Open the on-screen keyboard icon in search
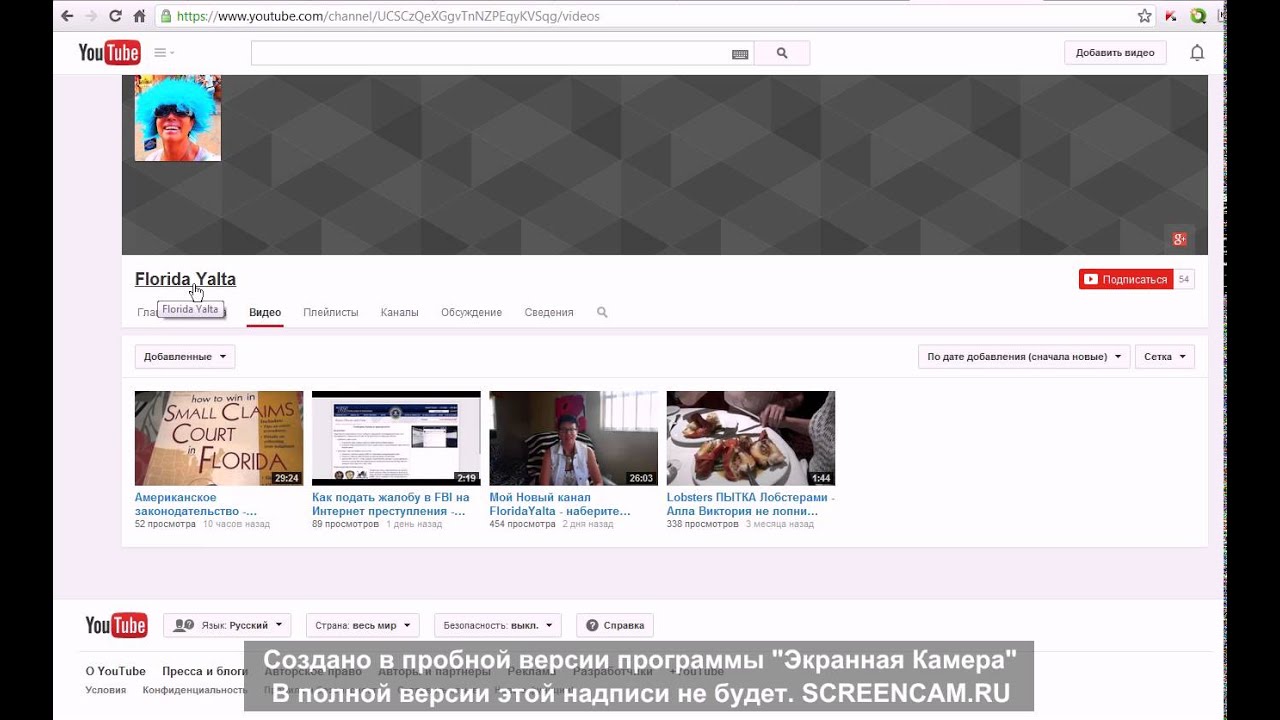 [x=740, y=54]
